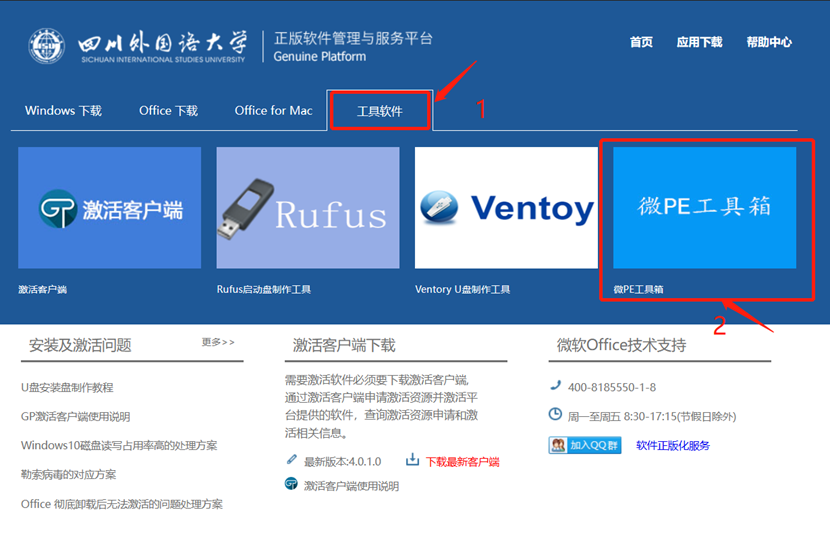The image size is (830, 539).
Task: Open the 激活客户端 tile image
Action: click(110, 208)
